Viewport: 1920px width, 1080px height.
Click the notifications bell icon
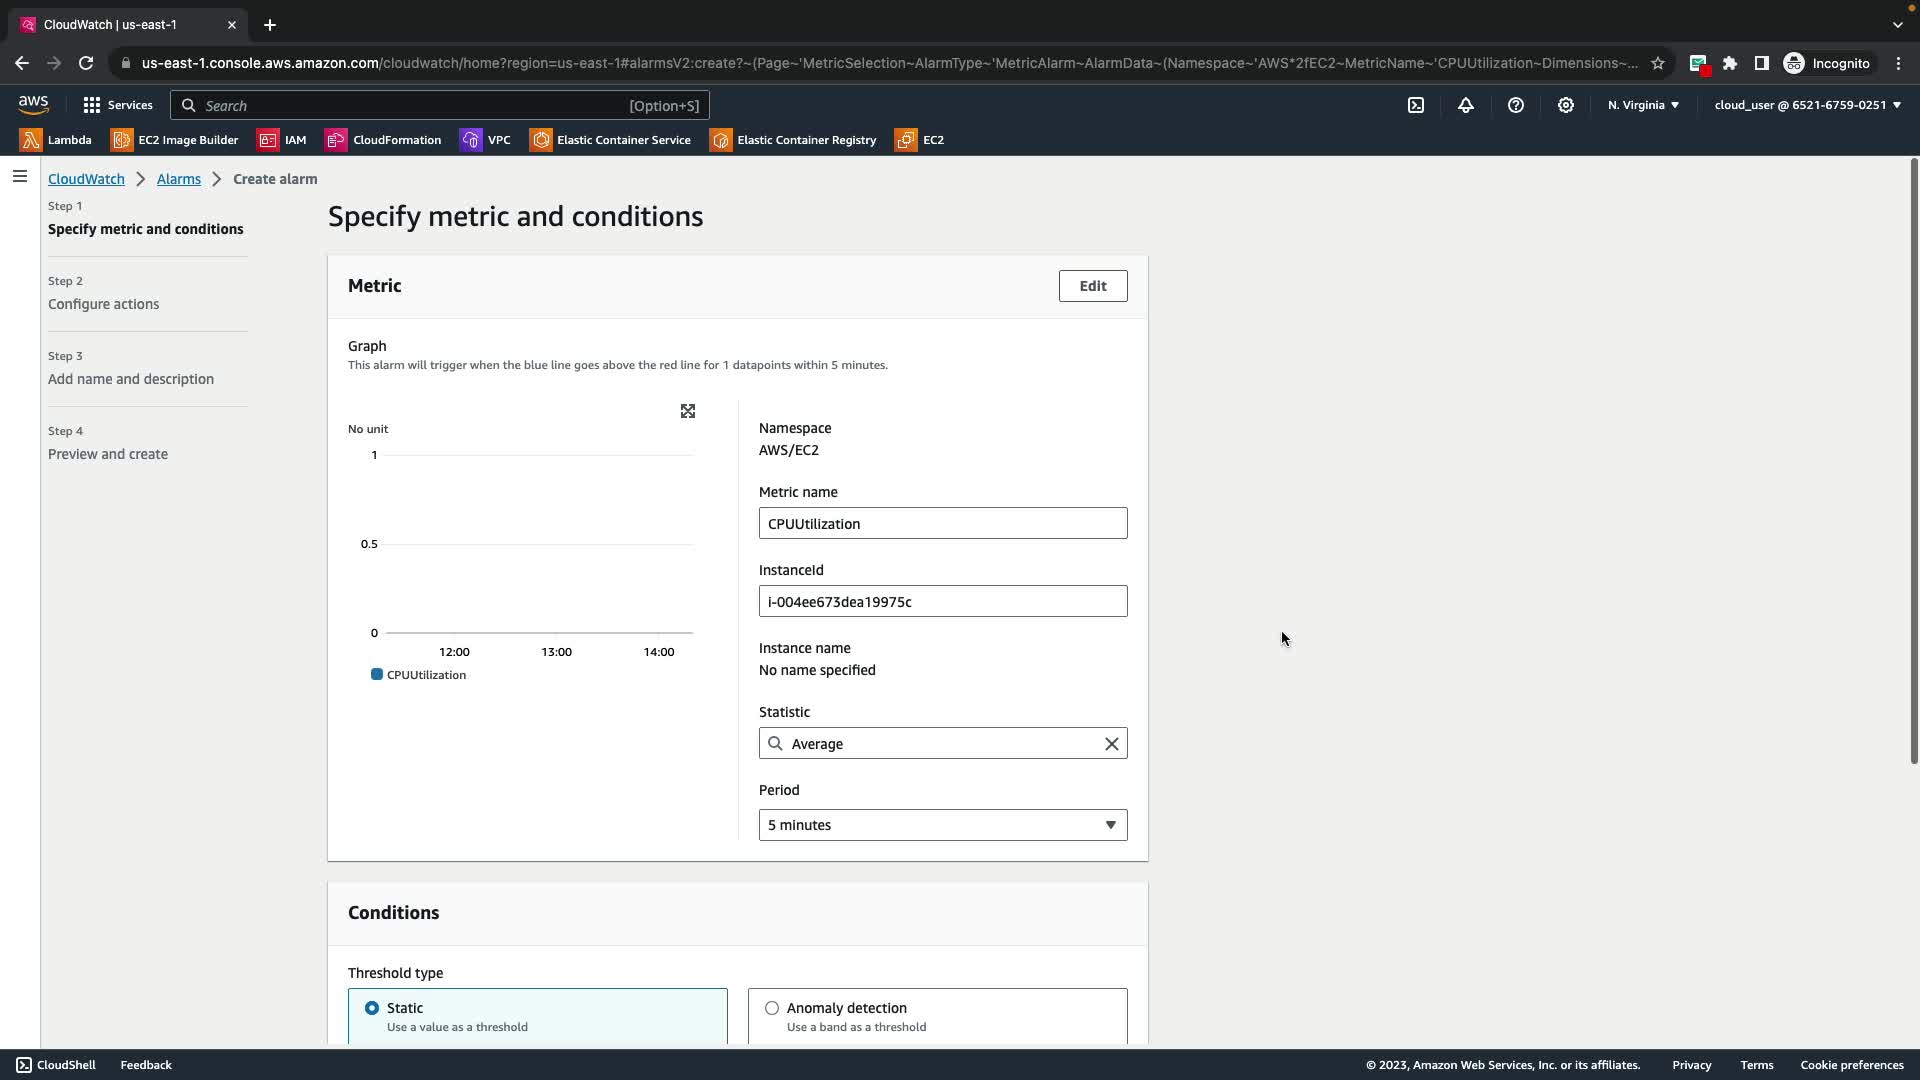[1466, 105]
